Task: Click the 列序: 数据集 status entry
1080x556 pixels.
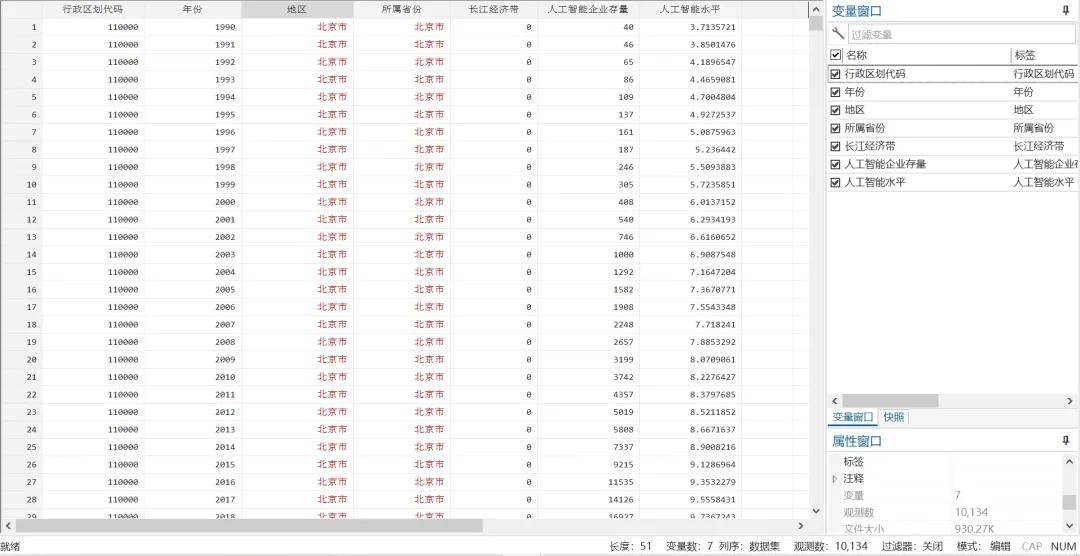Action: coord(749,546)
